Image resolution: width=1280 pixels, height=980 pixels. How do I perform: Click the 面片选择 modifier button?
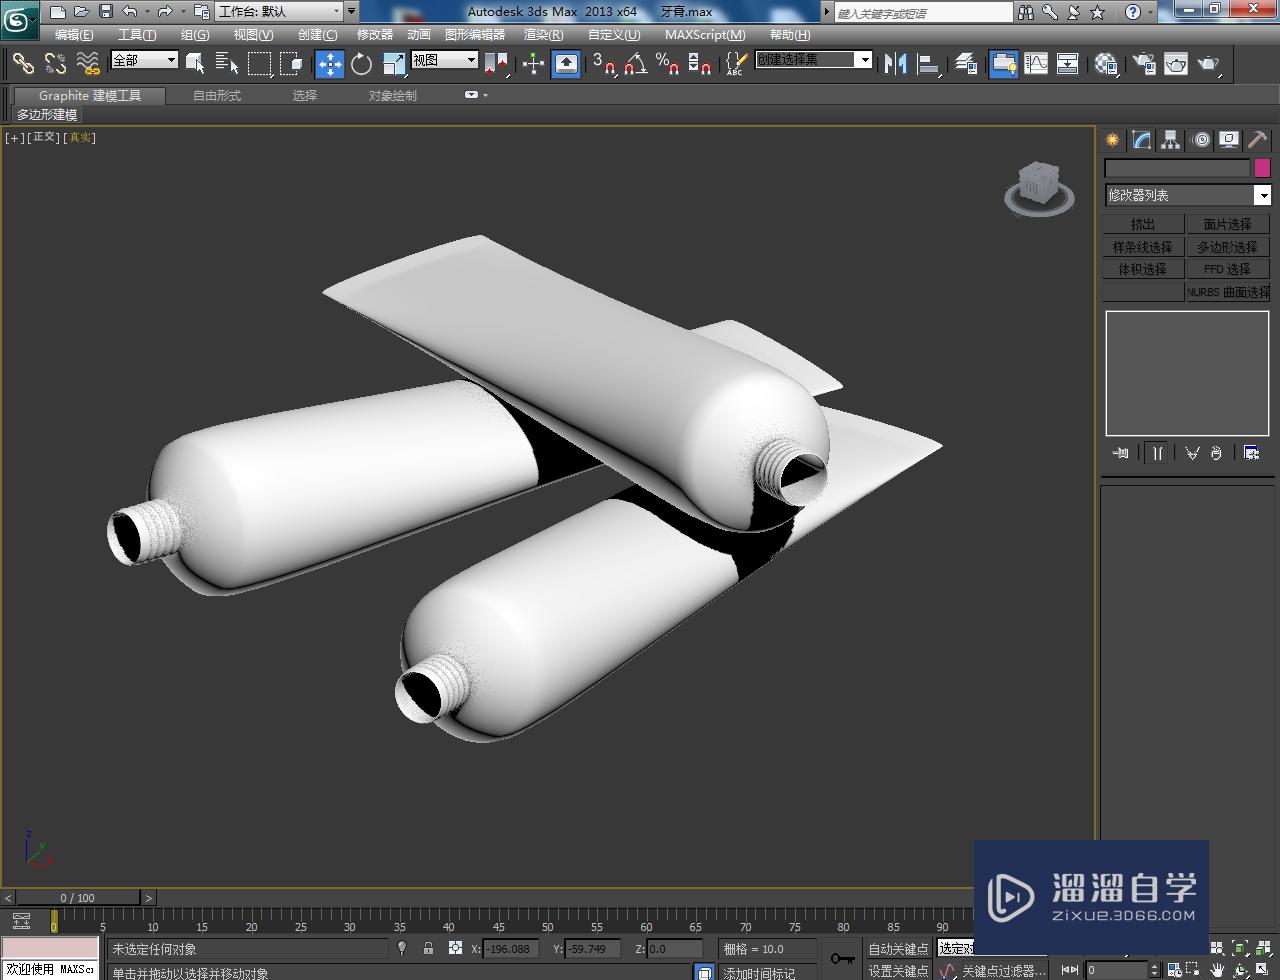tap(1227, 224)
